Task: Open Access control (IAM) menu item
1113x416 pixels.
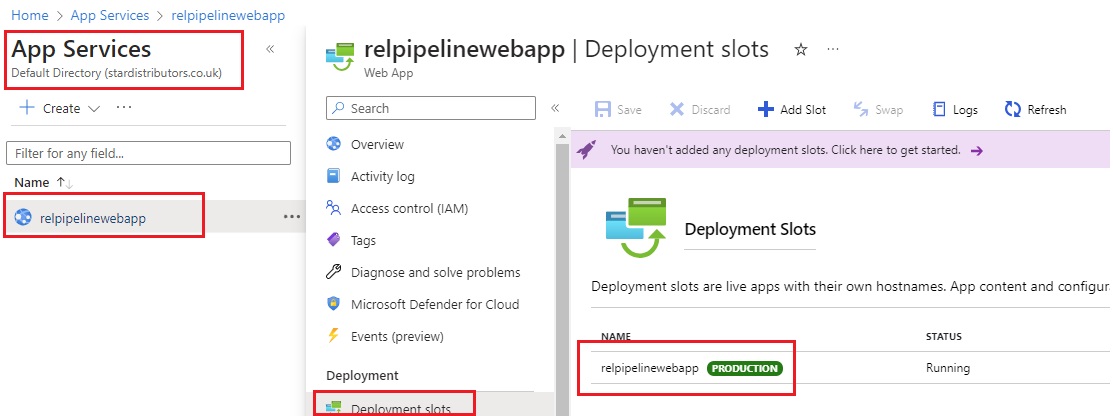Action: pos(410,208)
